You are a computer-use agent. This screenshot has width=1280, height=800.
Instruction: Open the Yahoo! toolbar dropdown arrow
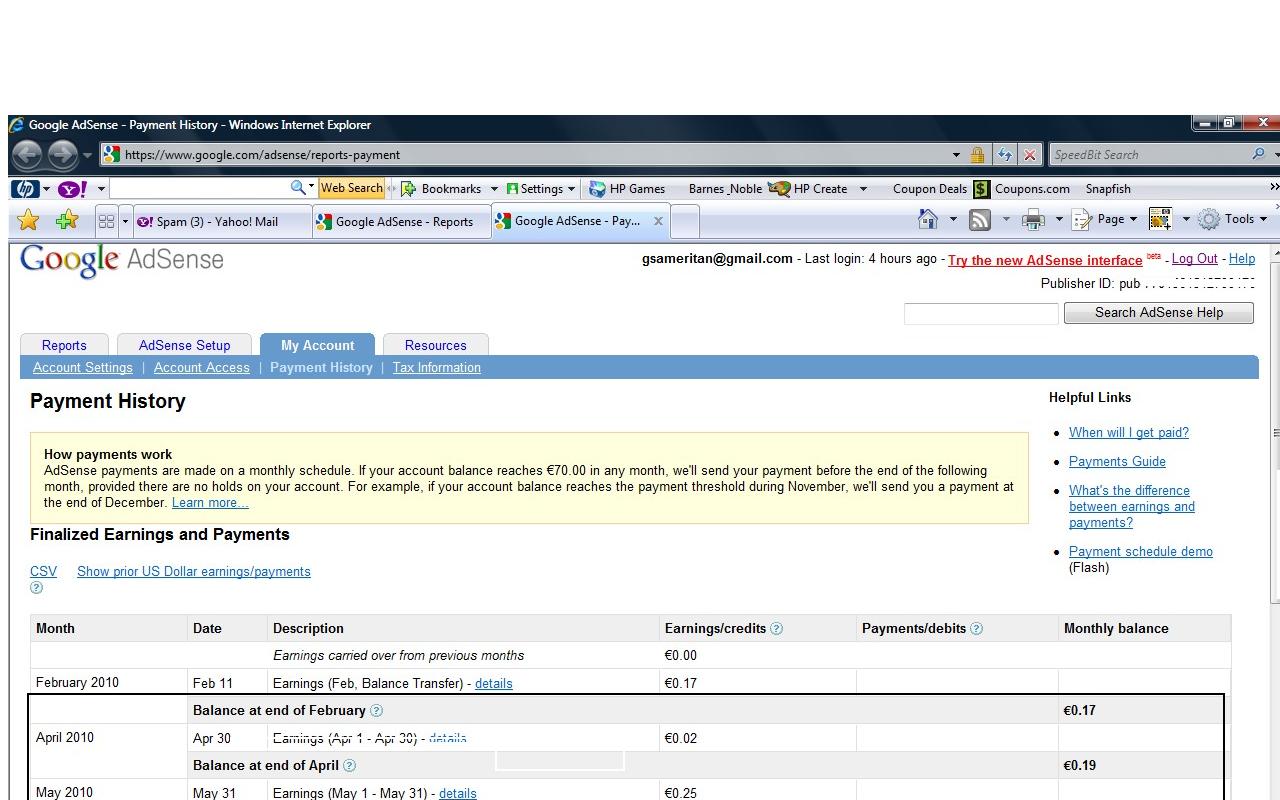pyautogui.click(x=101, y=188)
